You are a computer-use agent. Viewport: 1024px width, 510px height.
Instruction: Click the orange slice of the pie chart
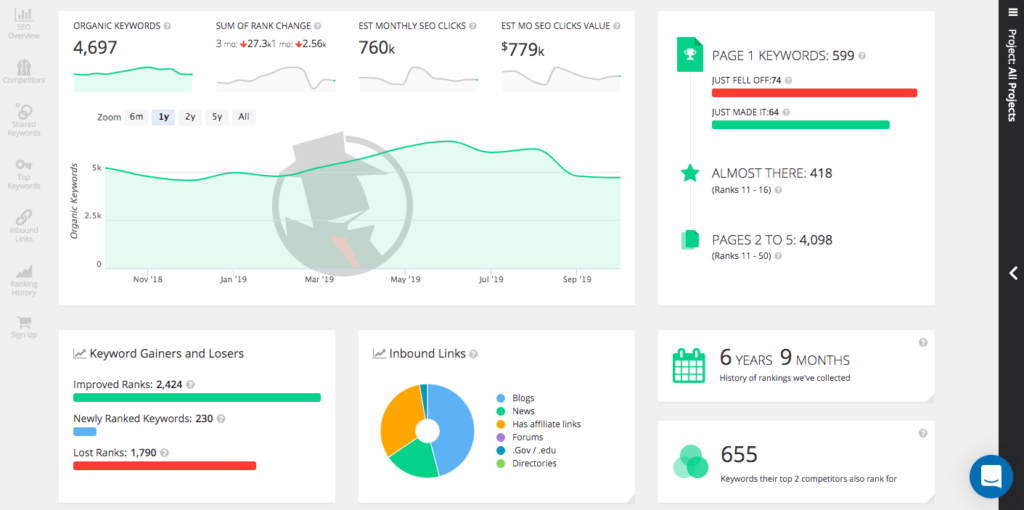pyautogui.click(x=400, y=418)
